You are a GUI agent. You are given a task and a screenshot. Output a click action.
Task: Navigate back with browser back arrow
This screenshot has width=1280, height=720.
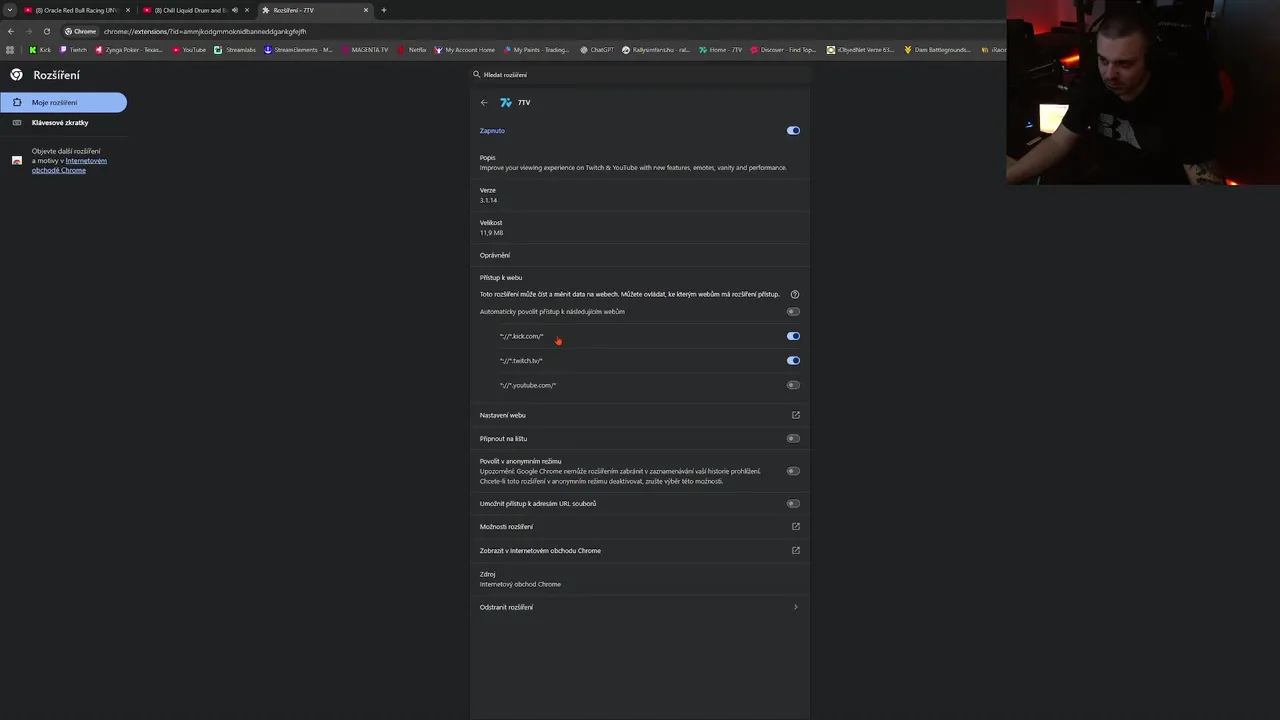point(11,31)
